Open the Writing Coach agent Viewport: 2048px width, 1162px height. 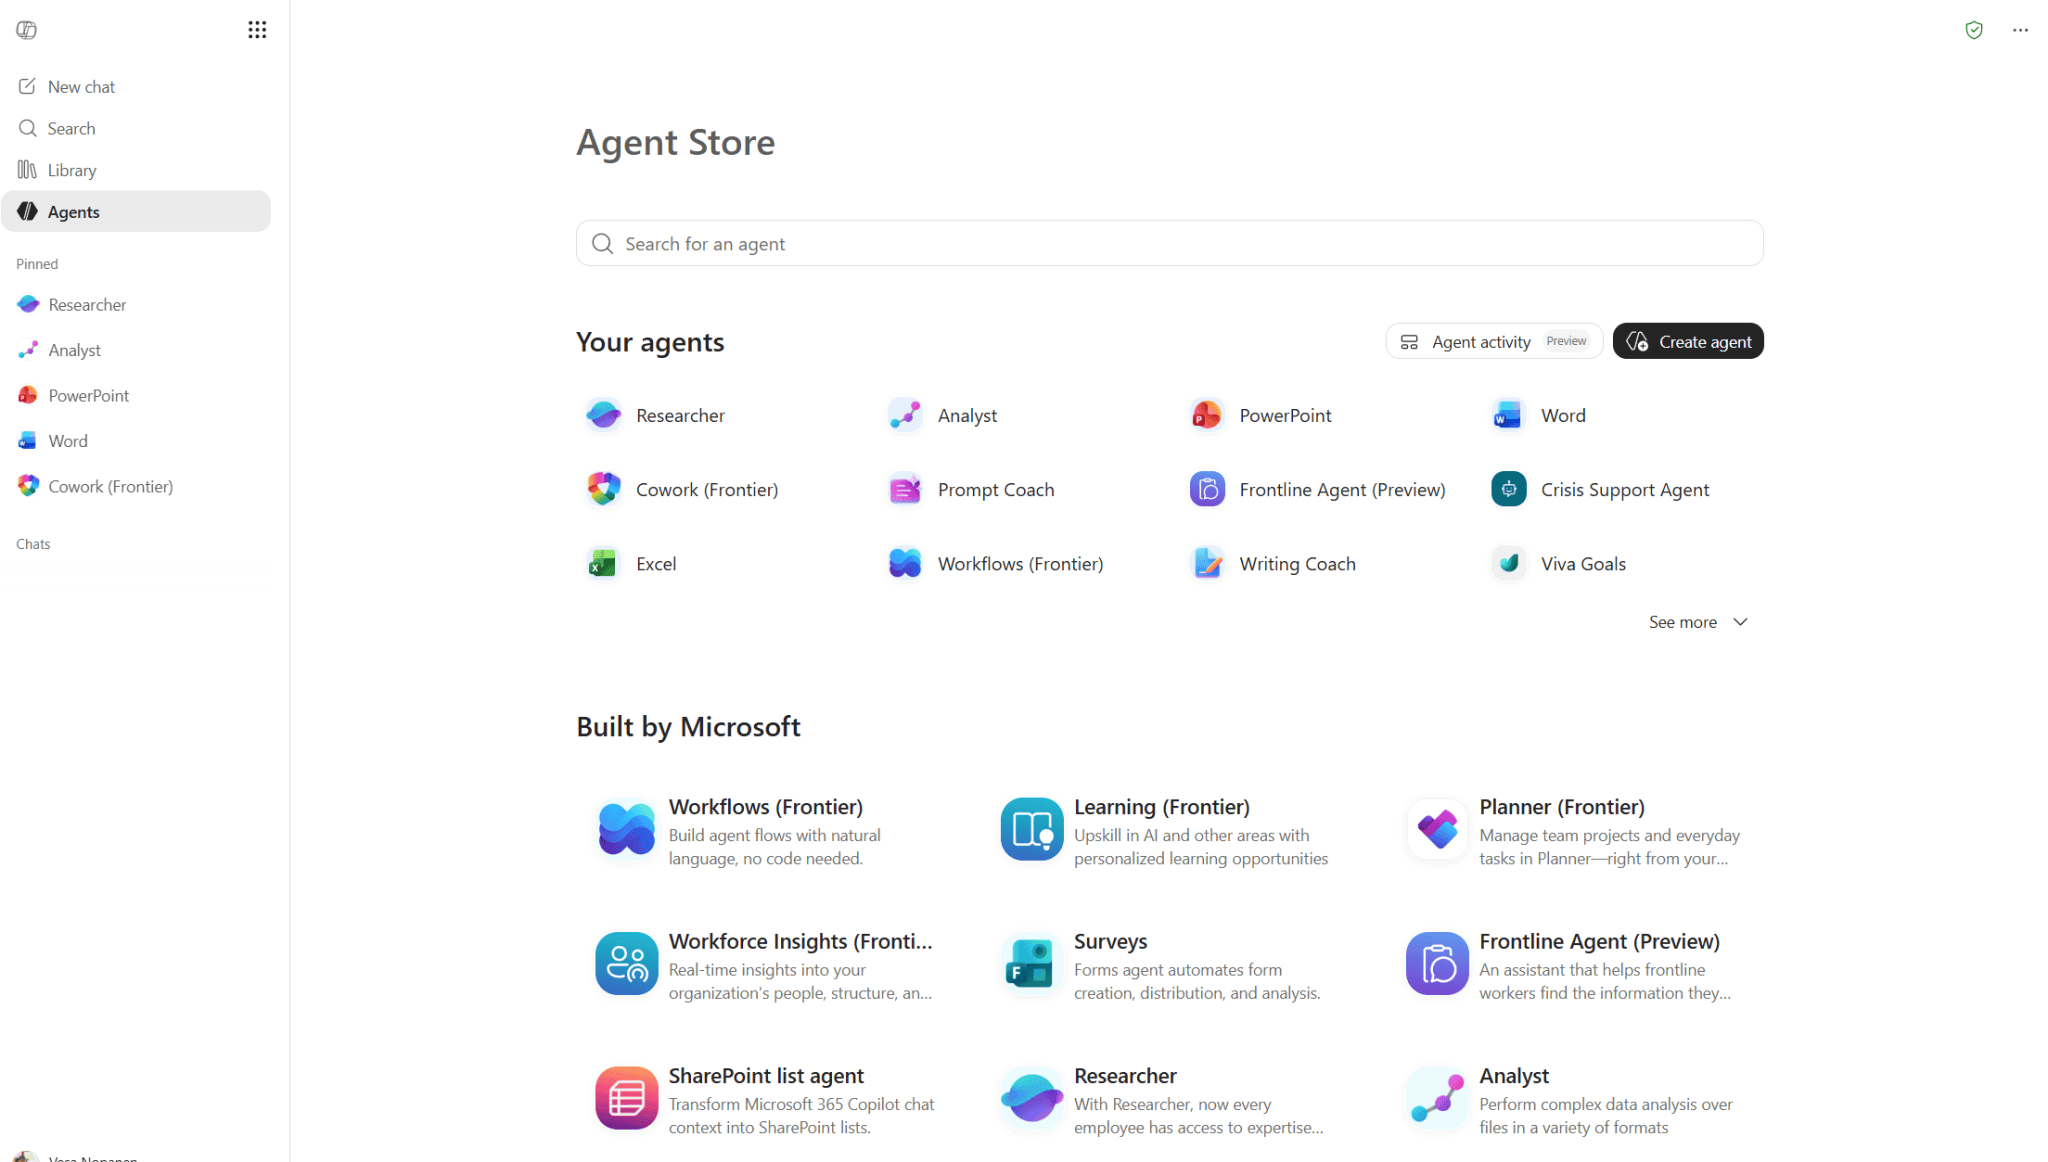(1272, 564)
